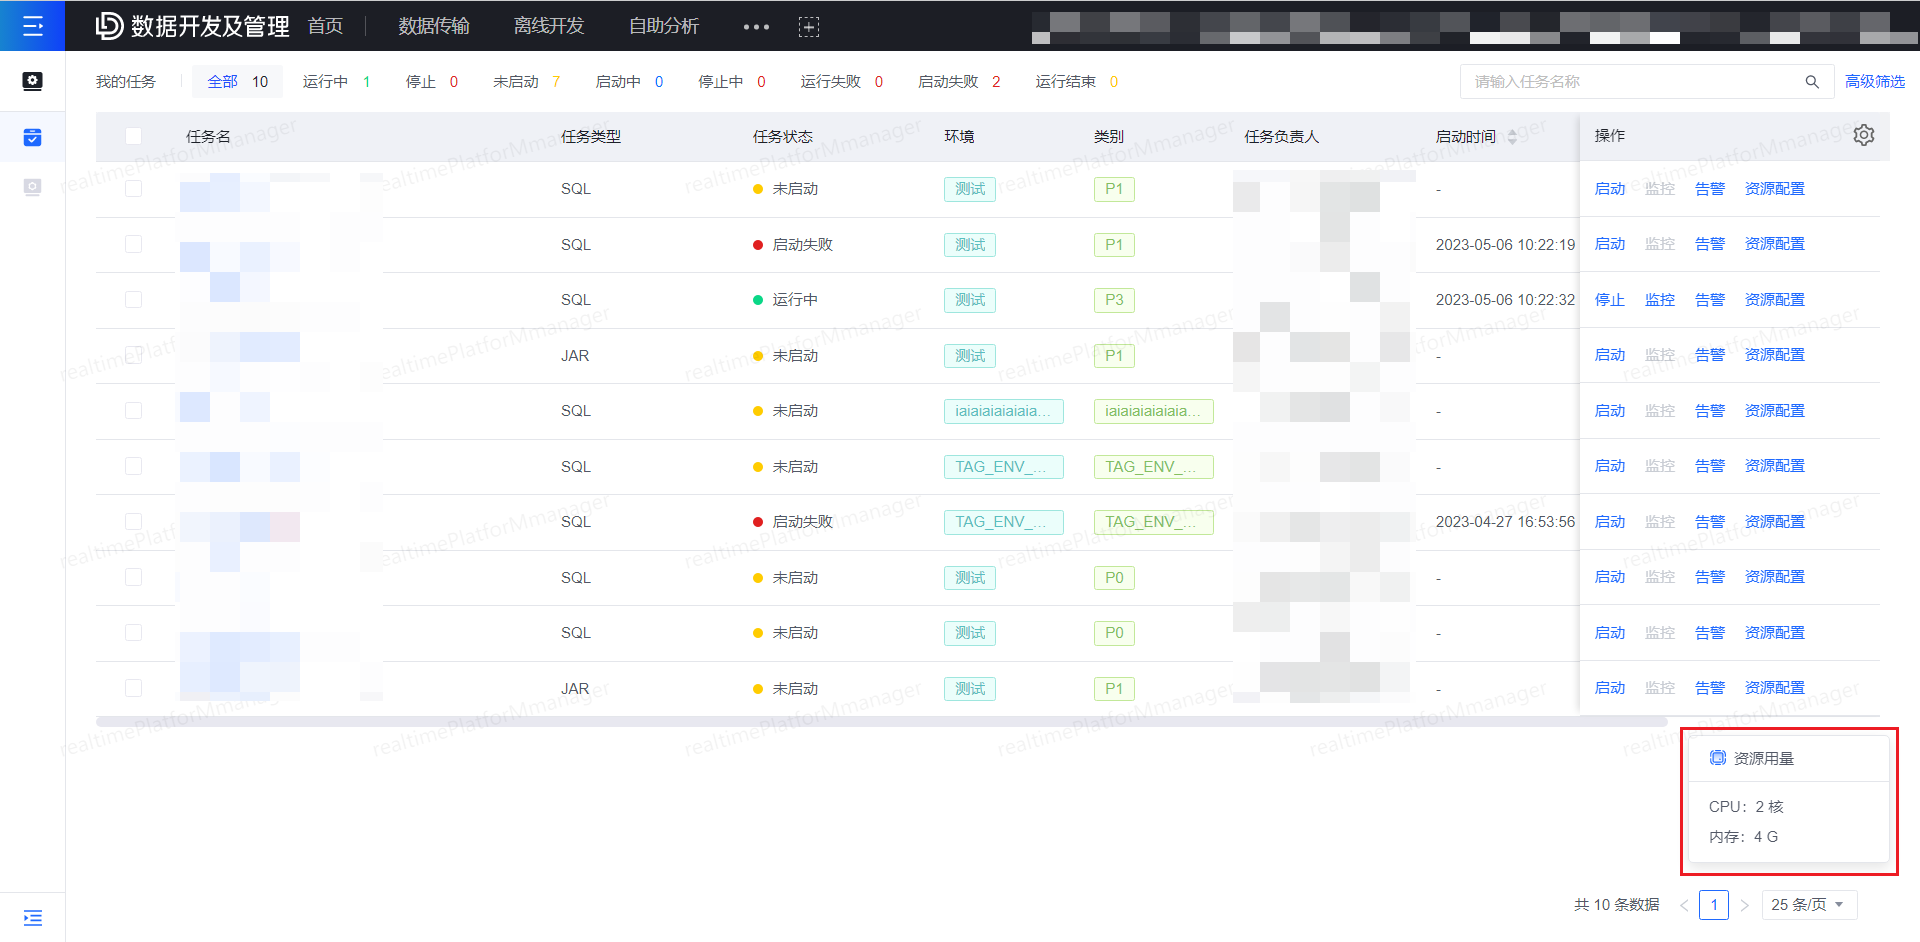Collapse the sidebar via hamburger icon top-left
The width and height of the screenshot is (1920, 942).
[33, 26]
